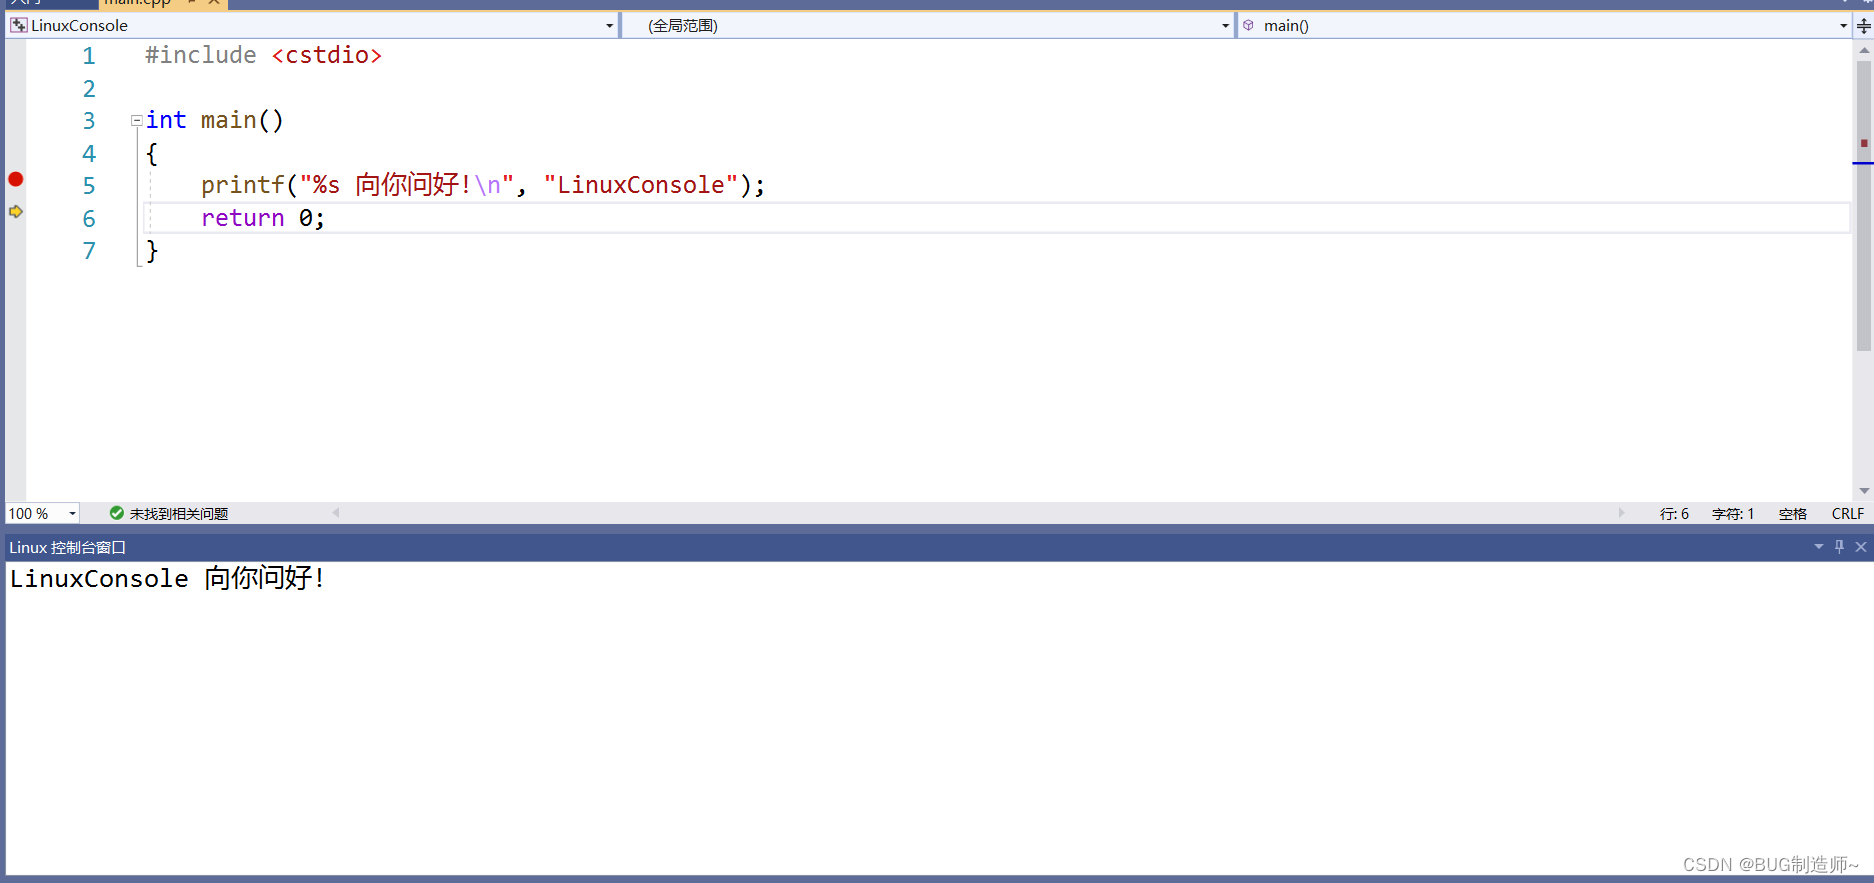Click the console output 'LinuxConsole 向你问好!'
The height and width of the screenshot is (883, 1874).
tap(167, 579)
